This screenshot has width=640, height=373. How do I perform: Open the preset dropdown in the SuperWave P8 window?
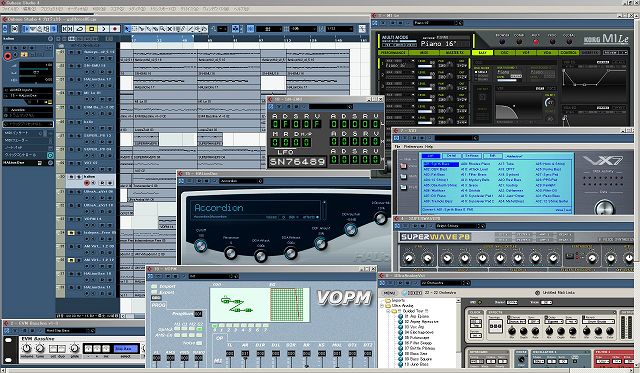460,226
